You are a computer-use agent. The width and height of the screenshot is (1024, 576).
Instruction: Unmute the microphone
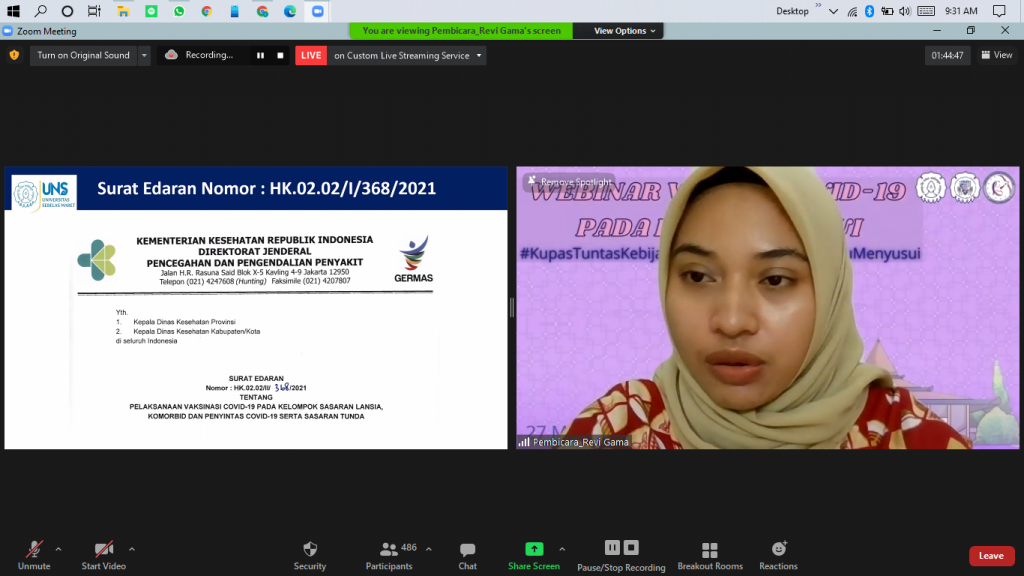34,556
